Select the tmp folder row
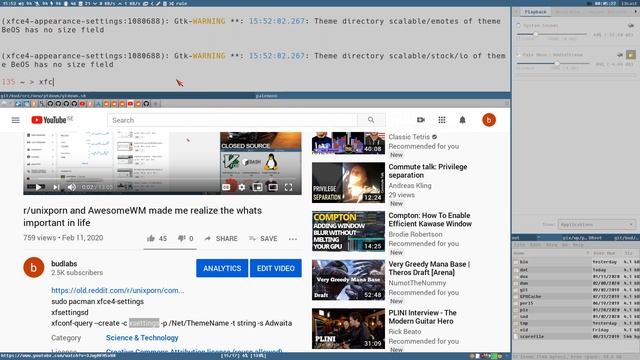 tap(576, 323)
